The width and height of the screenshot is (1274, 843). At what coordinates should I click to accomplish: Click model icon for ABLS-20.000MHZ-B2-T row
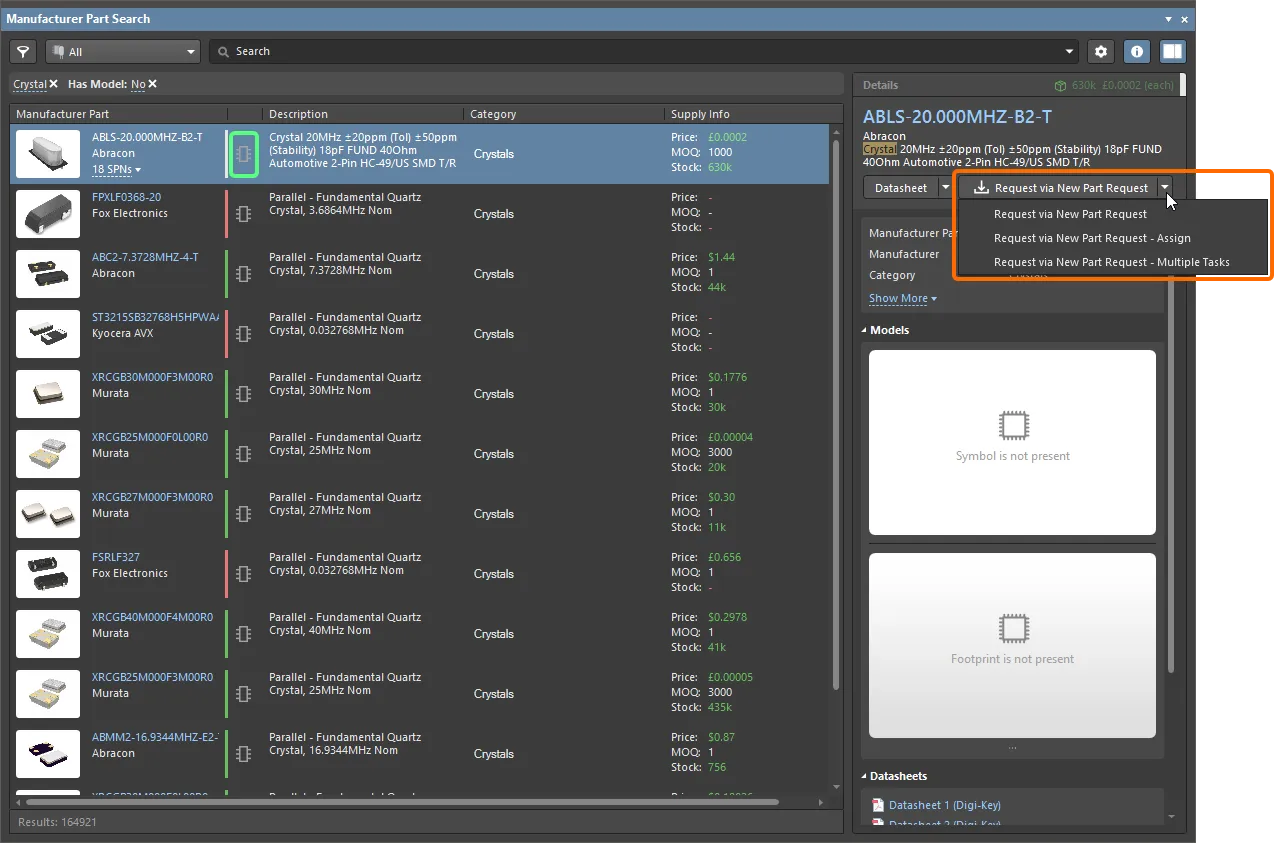(243, 154)
